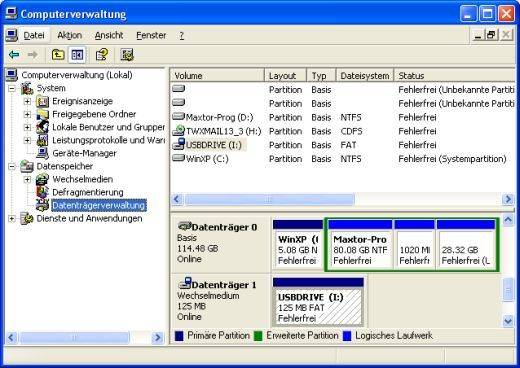Open the ? help menu
This screenshot has height=368, width=520.
point(181,35)
